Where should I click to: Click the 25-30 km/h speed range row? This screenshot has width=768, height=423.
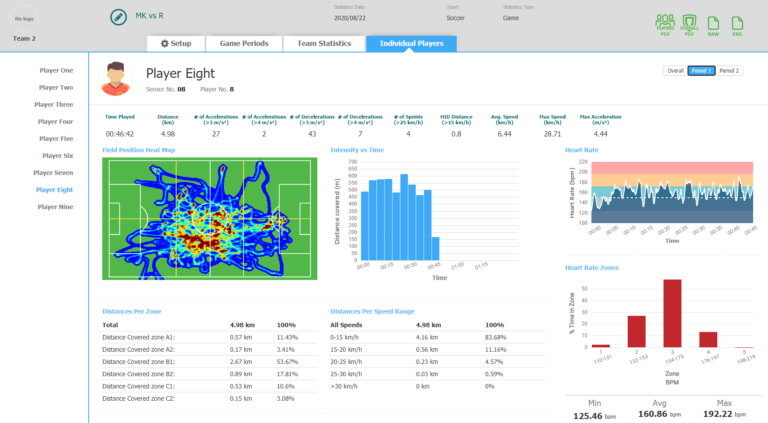[x=437, y=374]
